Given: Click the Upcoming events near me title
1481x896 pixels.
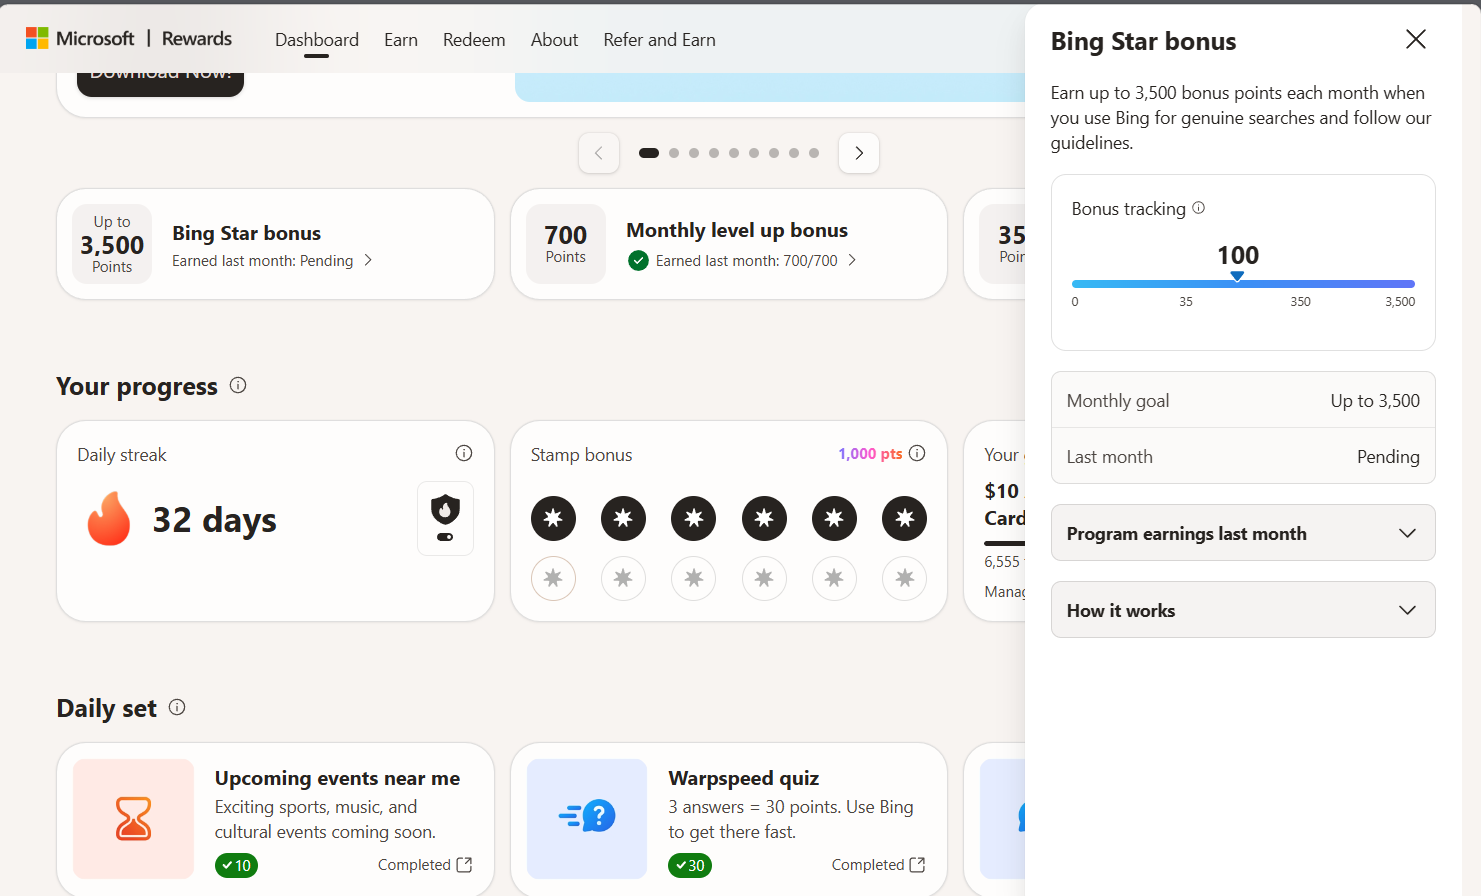Looking at the screenshot, I should coord(337,778).
